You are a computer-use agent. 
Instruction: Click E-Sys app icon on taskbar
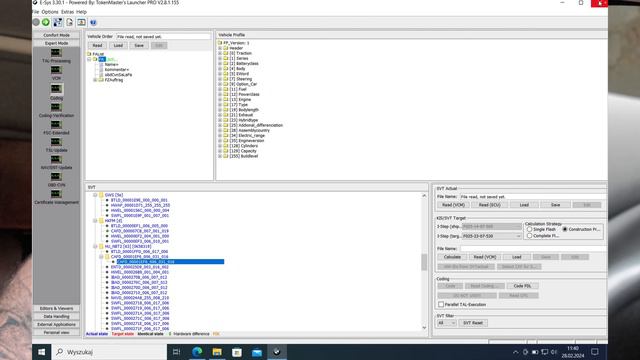pos(277,352)
